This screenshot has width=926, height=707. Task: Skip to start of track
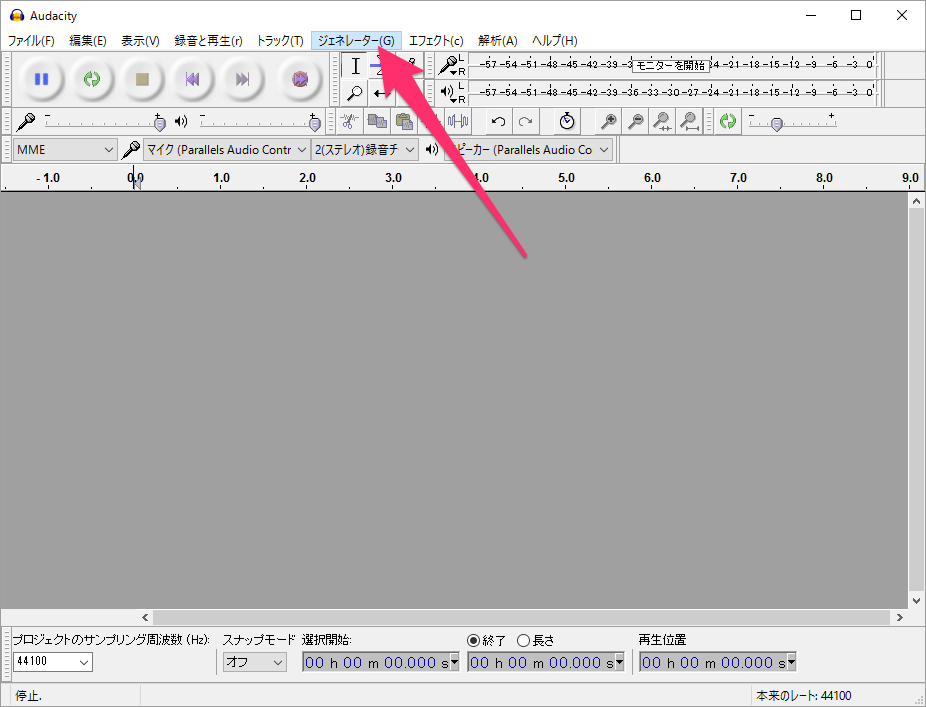(192, 79)
